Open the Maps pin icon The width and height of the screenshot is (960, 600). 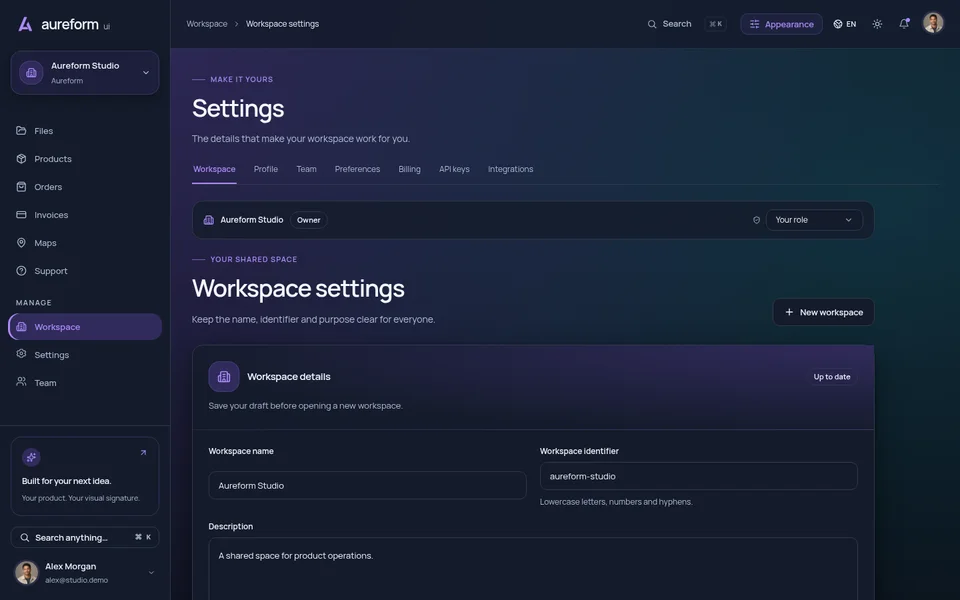click(x=21, y=242)
